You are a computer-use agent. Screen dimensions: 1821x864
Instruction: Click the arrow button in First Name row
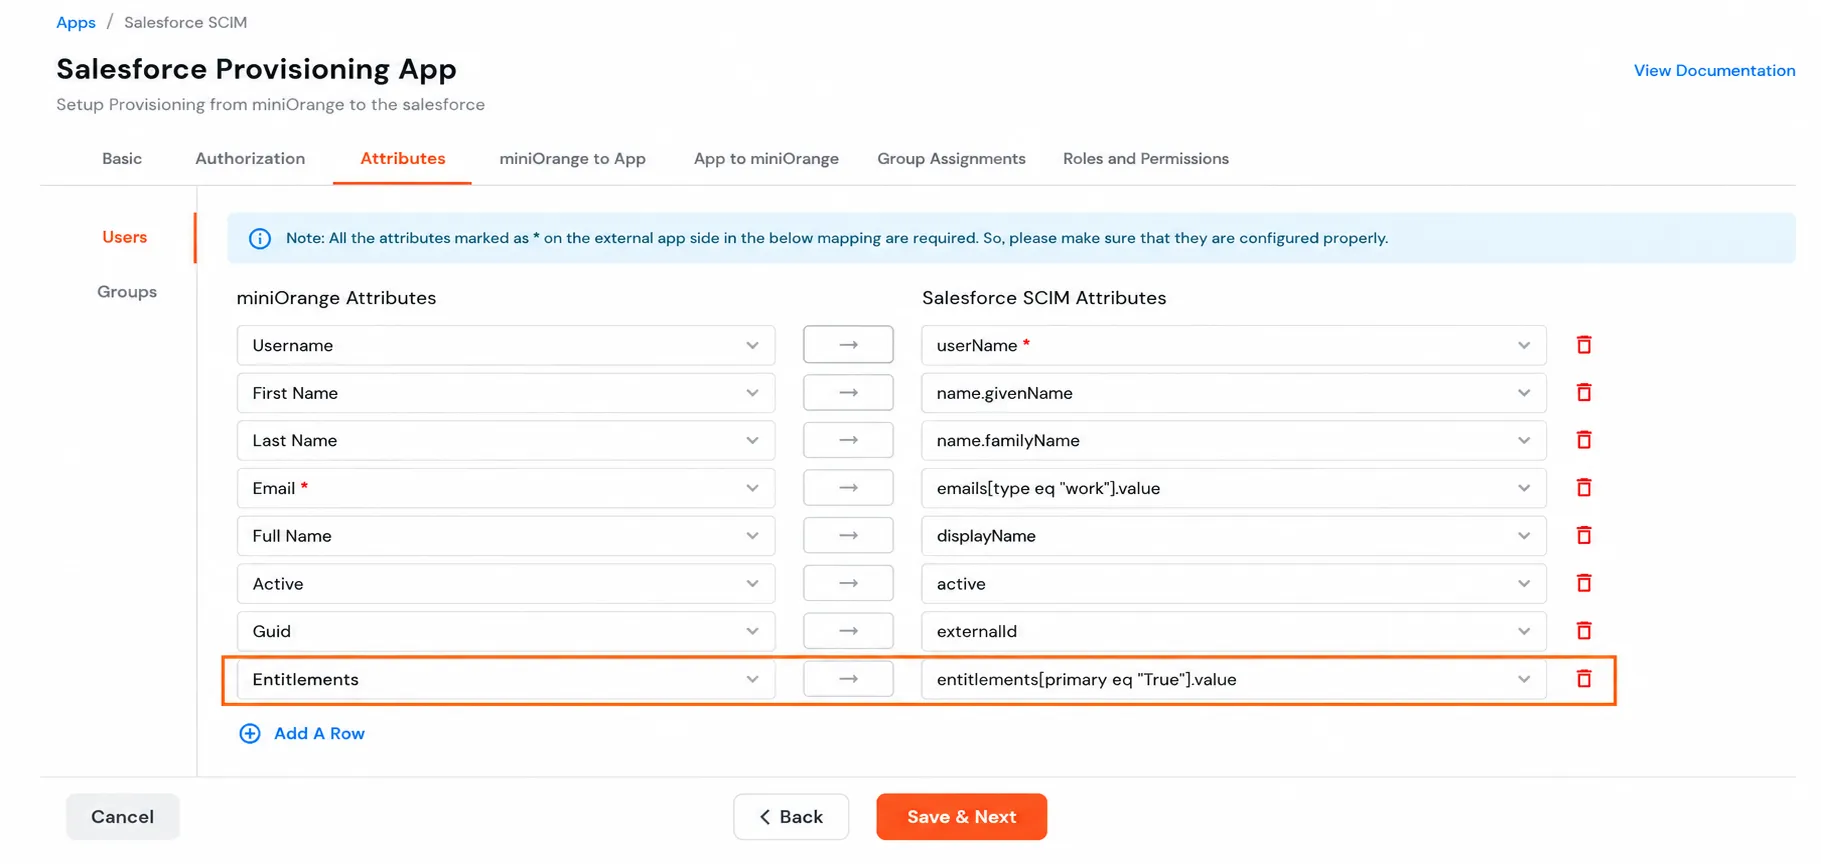848,392
